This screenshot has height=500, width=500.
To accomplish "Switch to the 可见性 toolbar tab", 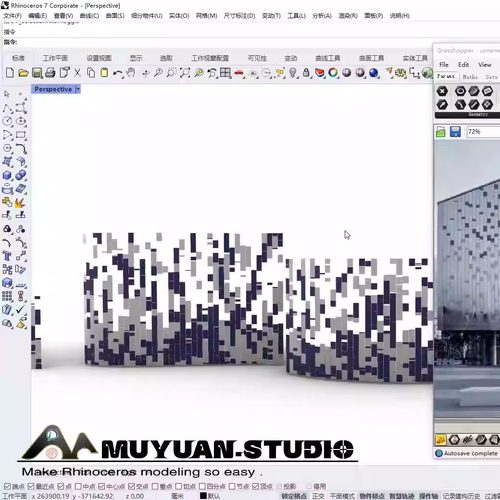I will tap(257, 58).
